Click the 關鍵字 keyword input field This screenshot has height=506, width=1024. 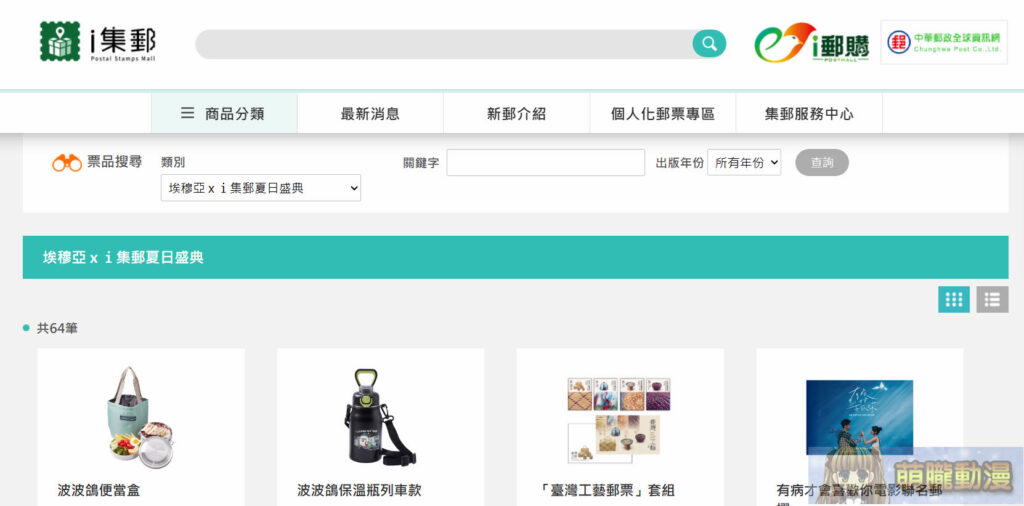(x=545, y=163)
